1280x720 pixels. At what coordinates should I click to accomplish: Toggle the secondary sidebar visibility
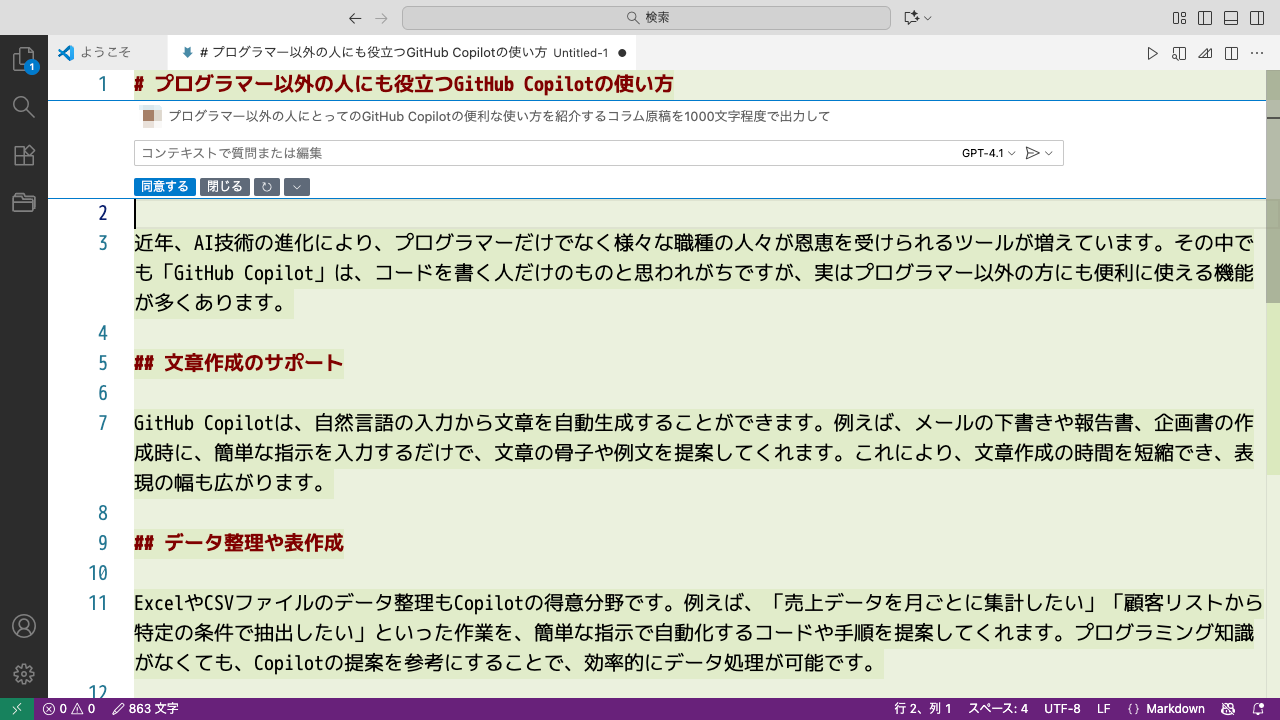click(1257, 18)
